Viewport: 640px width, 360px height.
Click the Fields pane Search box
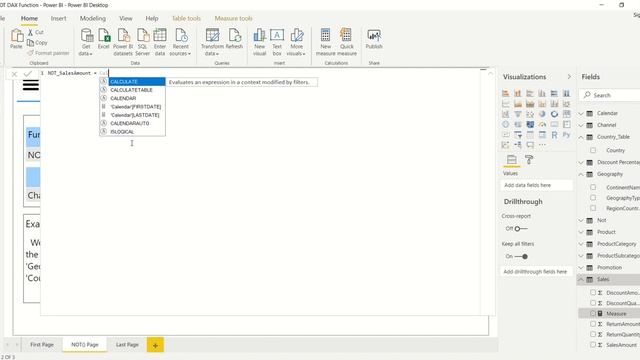tap(610, 95)
